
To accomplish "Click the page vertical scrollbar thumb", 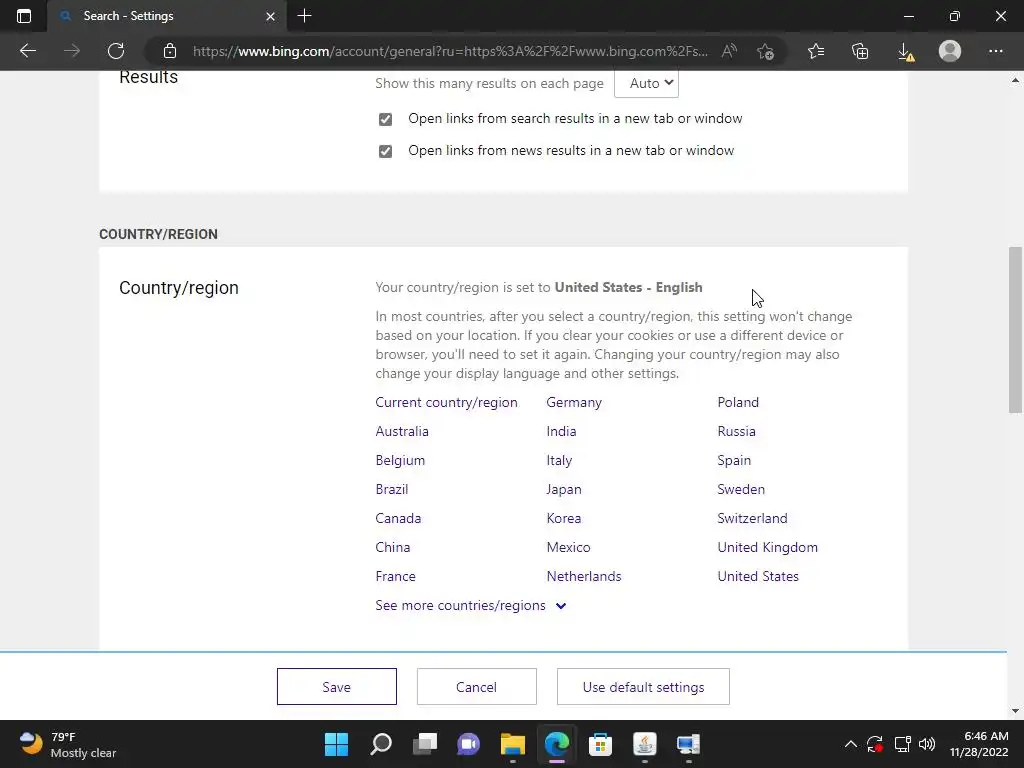I will 1015,330.
